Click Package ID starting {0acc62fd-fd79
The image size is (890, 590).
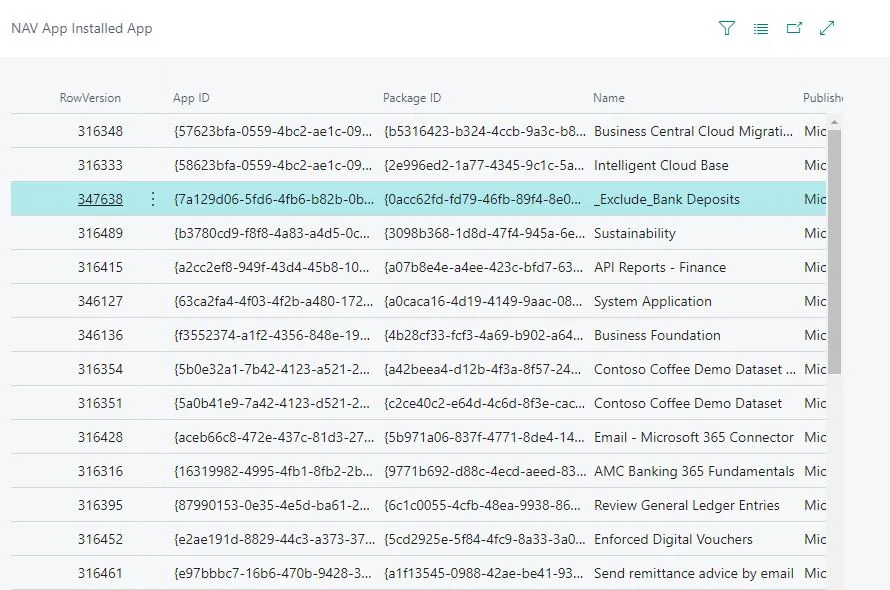[x=482, y=199]
